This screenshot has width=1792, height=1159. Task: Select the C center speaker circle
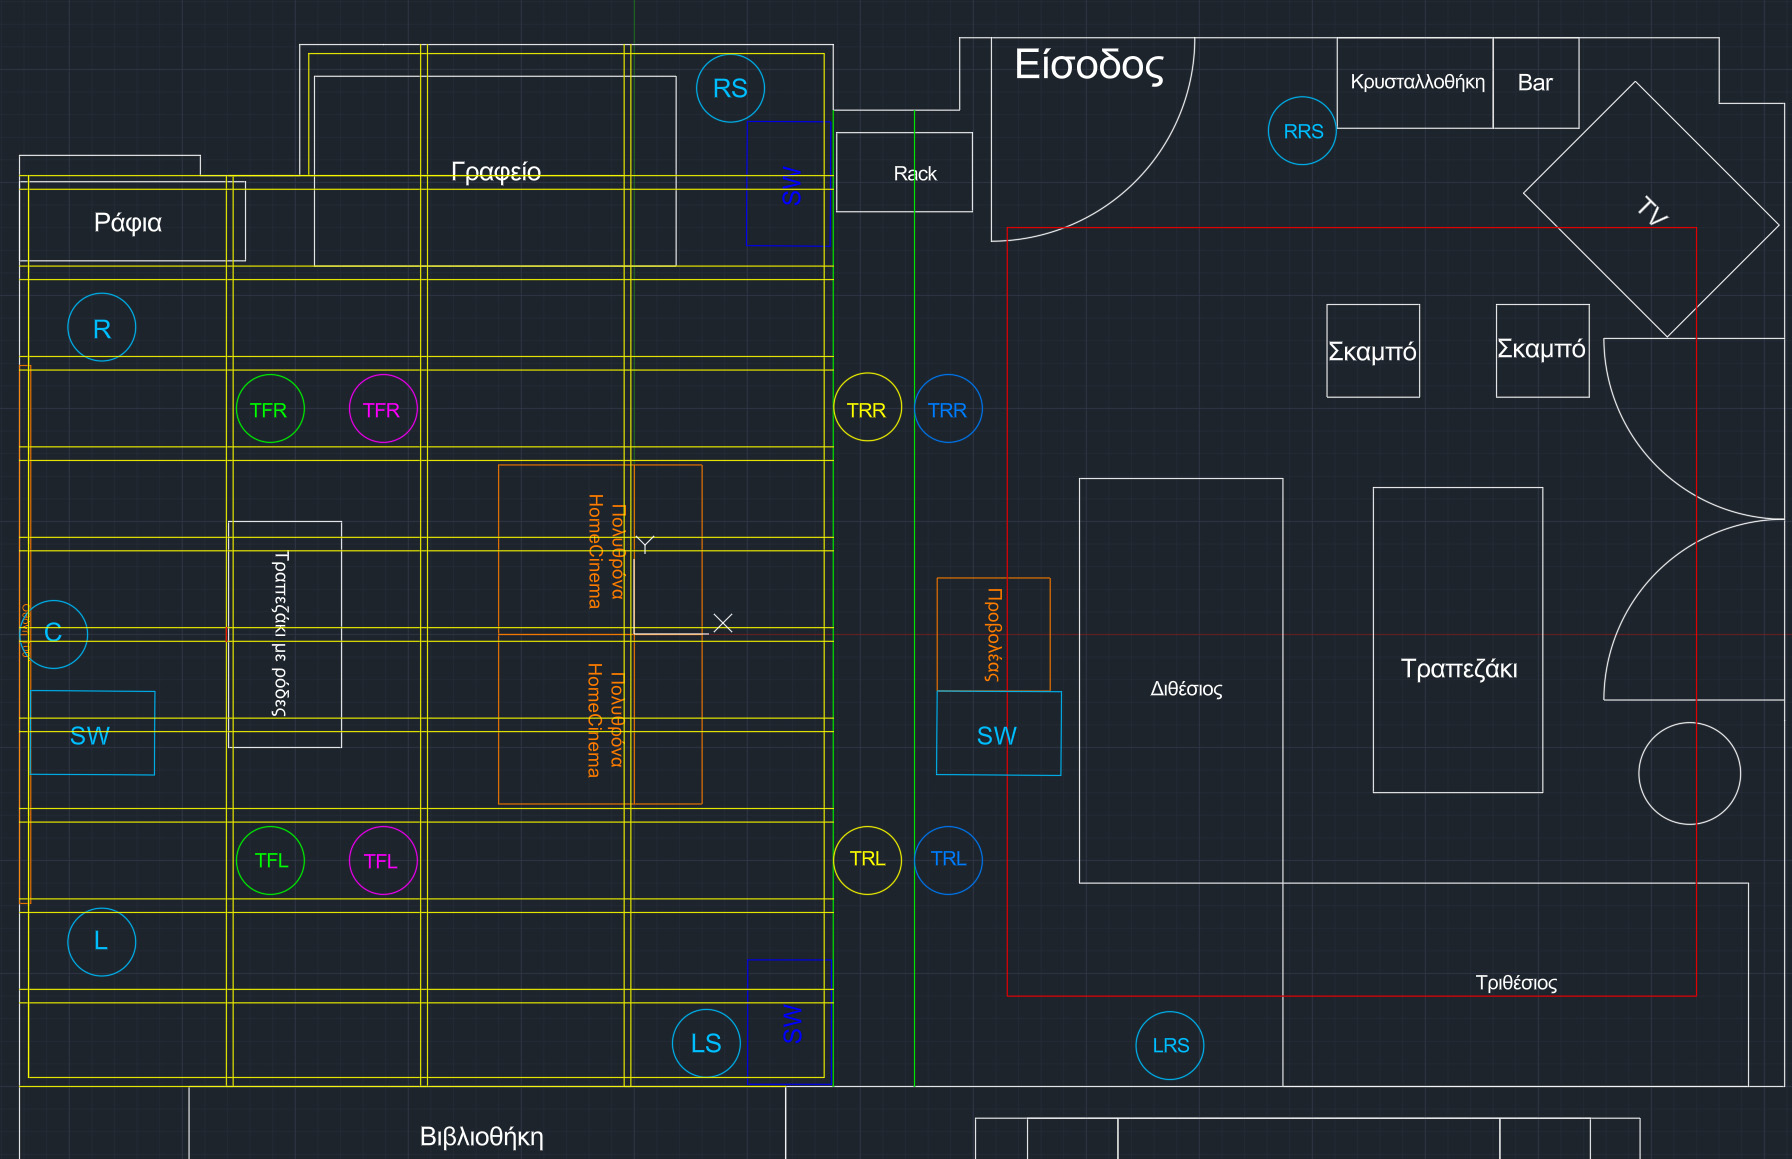point(53,633)
